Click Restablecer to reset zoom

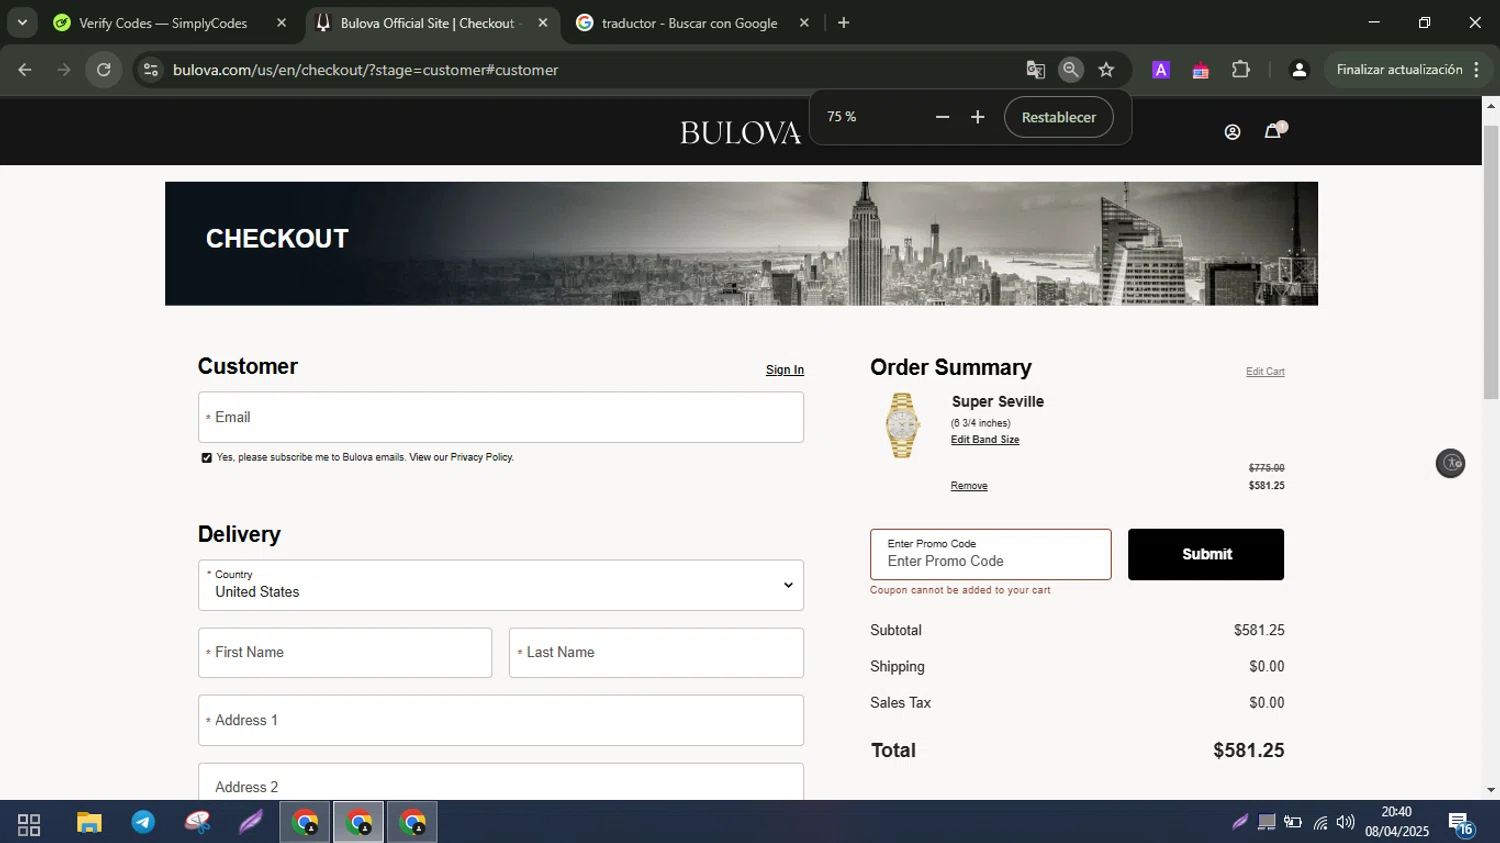point(1058,117)
